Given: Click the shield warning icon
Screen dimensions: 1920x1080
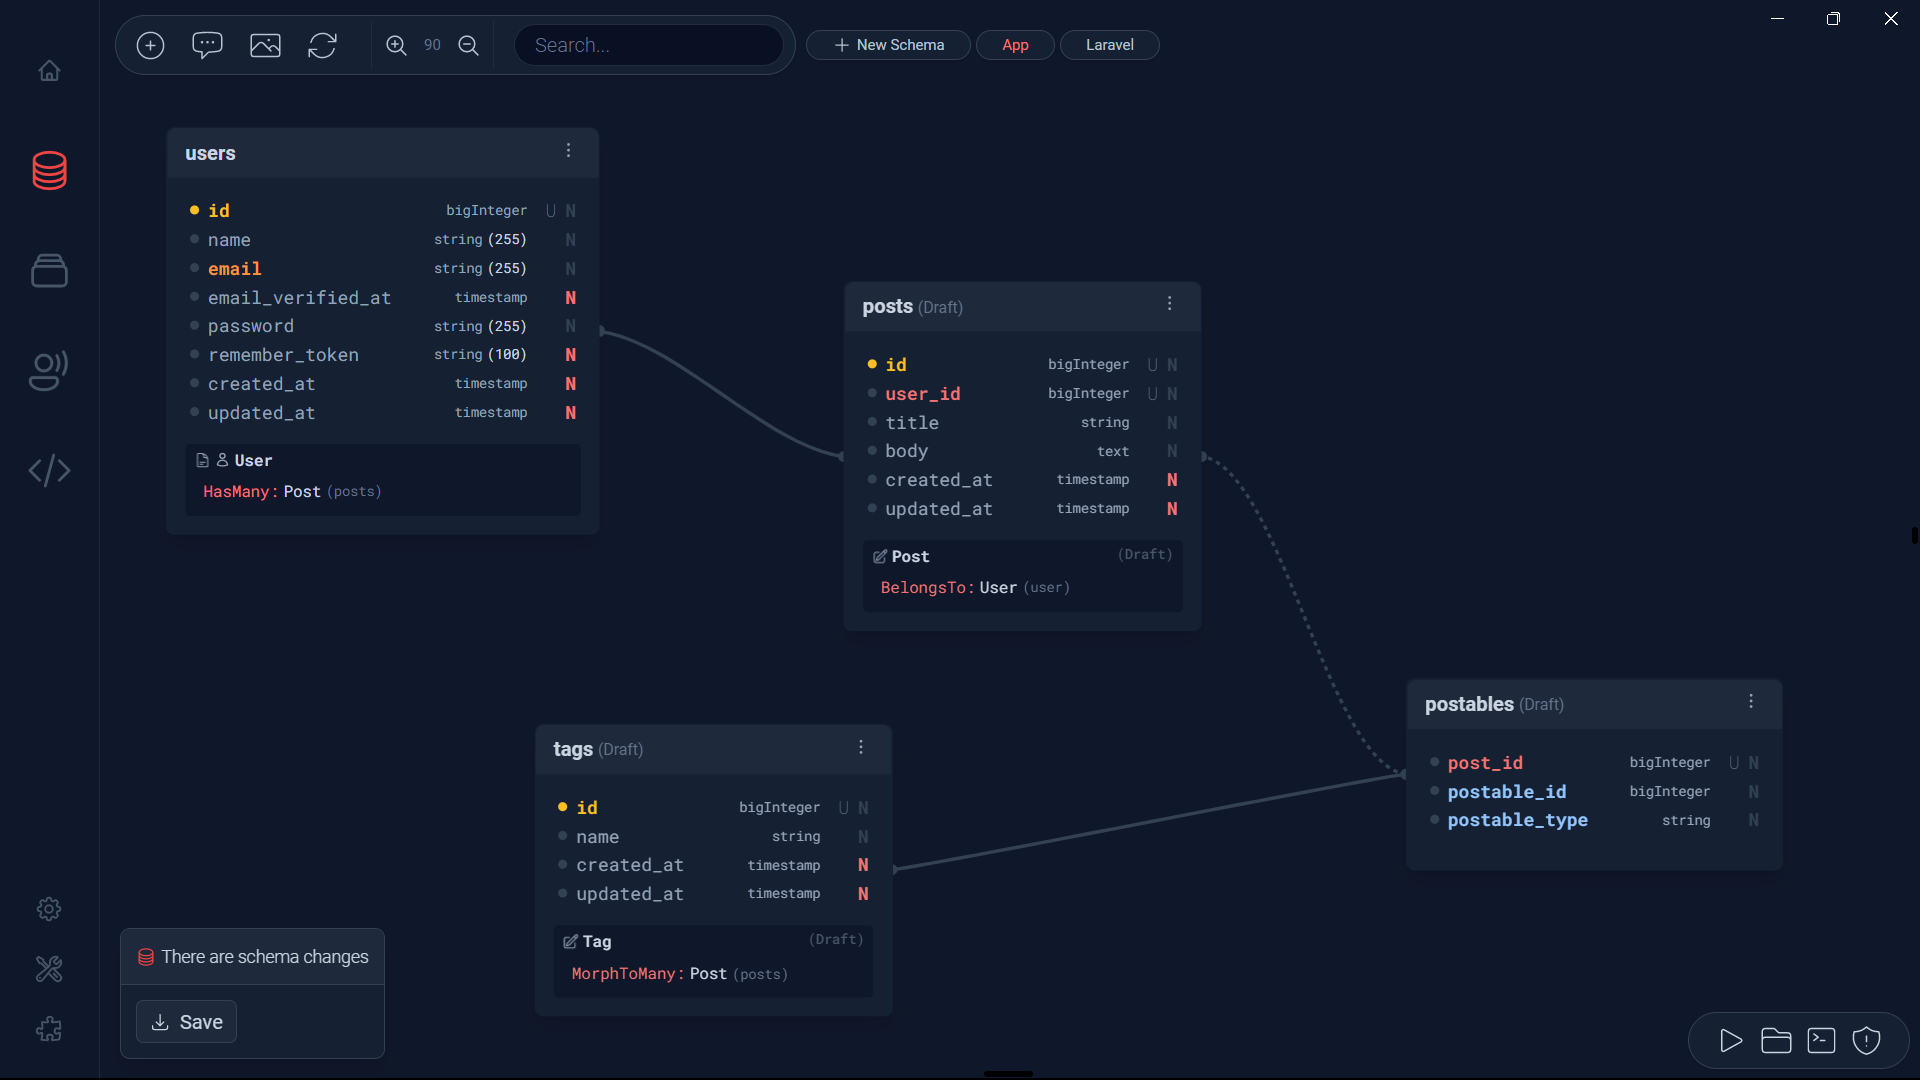Looking at the screenshot, I should tap(1866, 1041).
